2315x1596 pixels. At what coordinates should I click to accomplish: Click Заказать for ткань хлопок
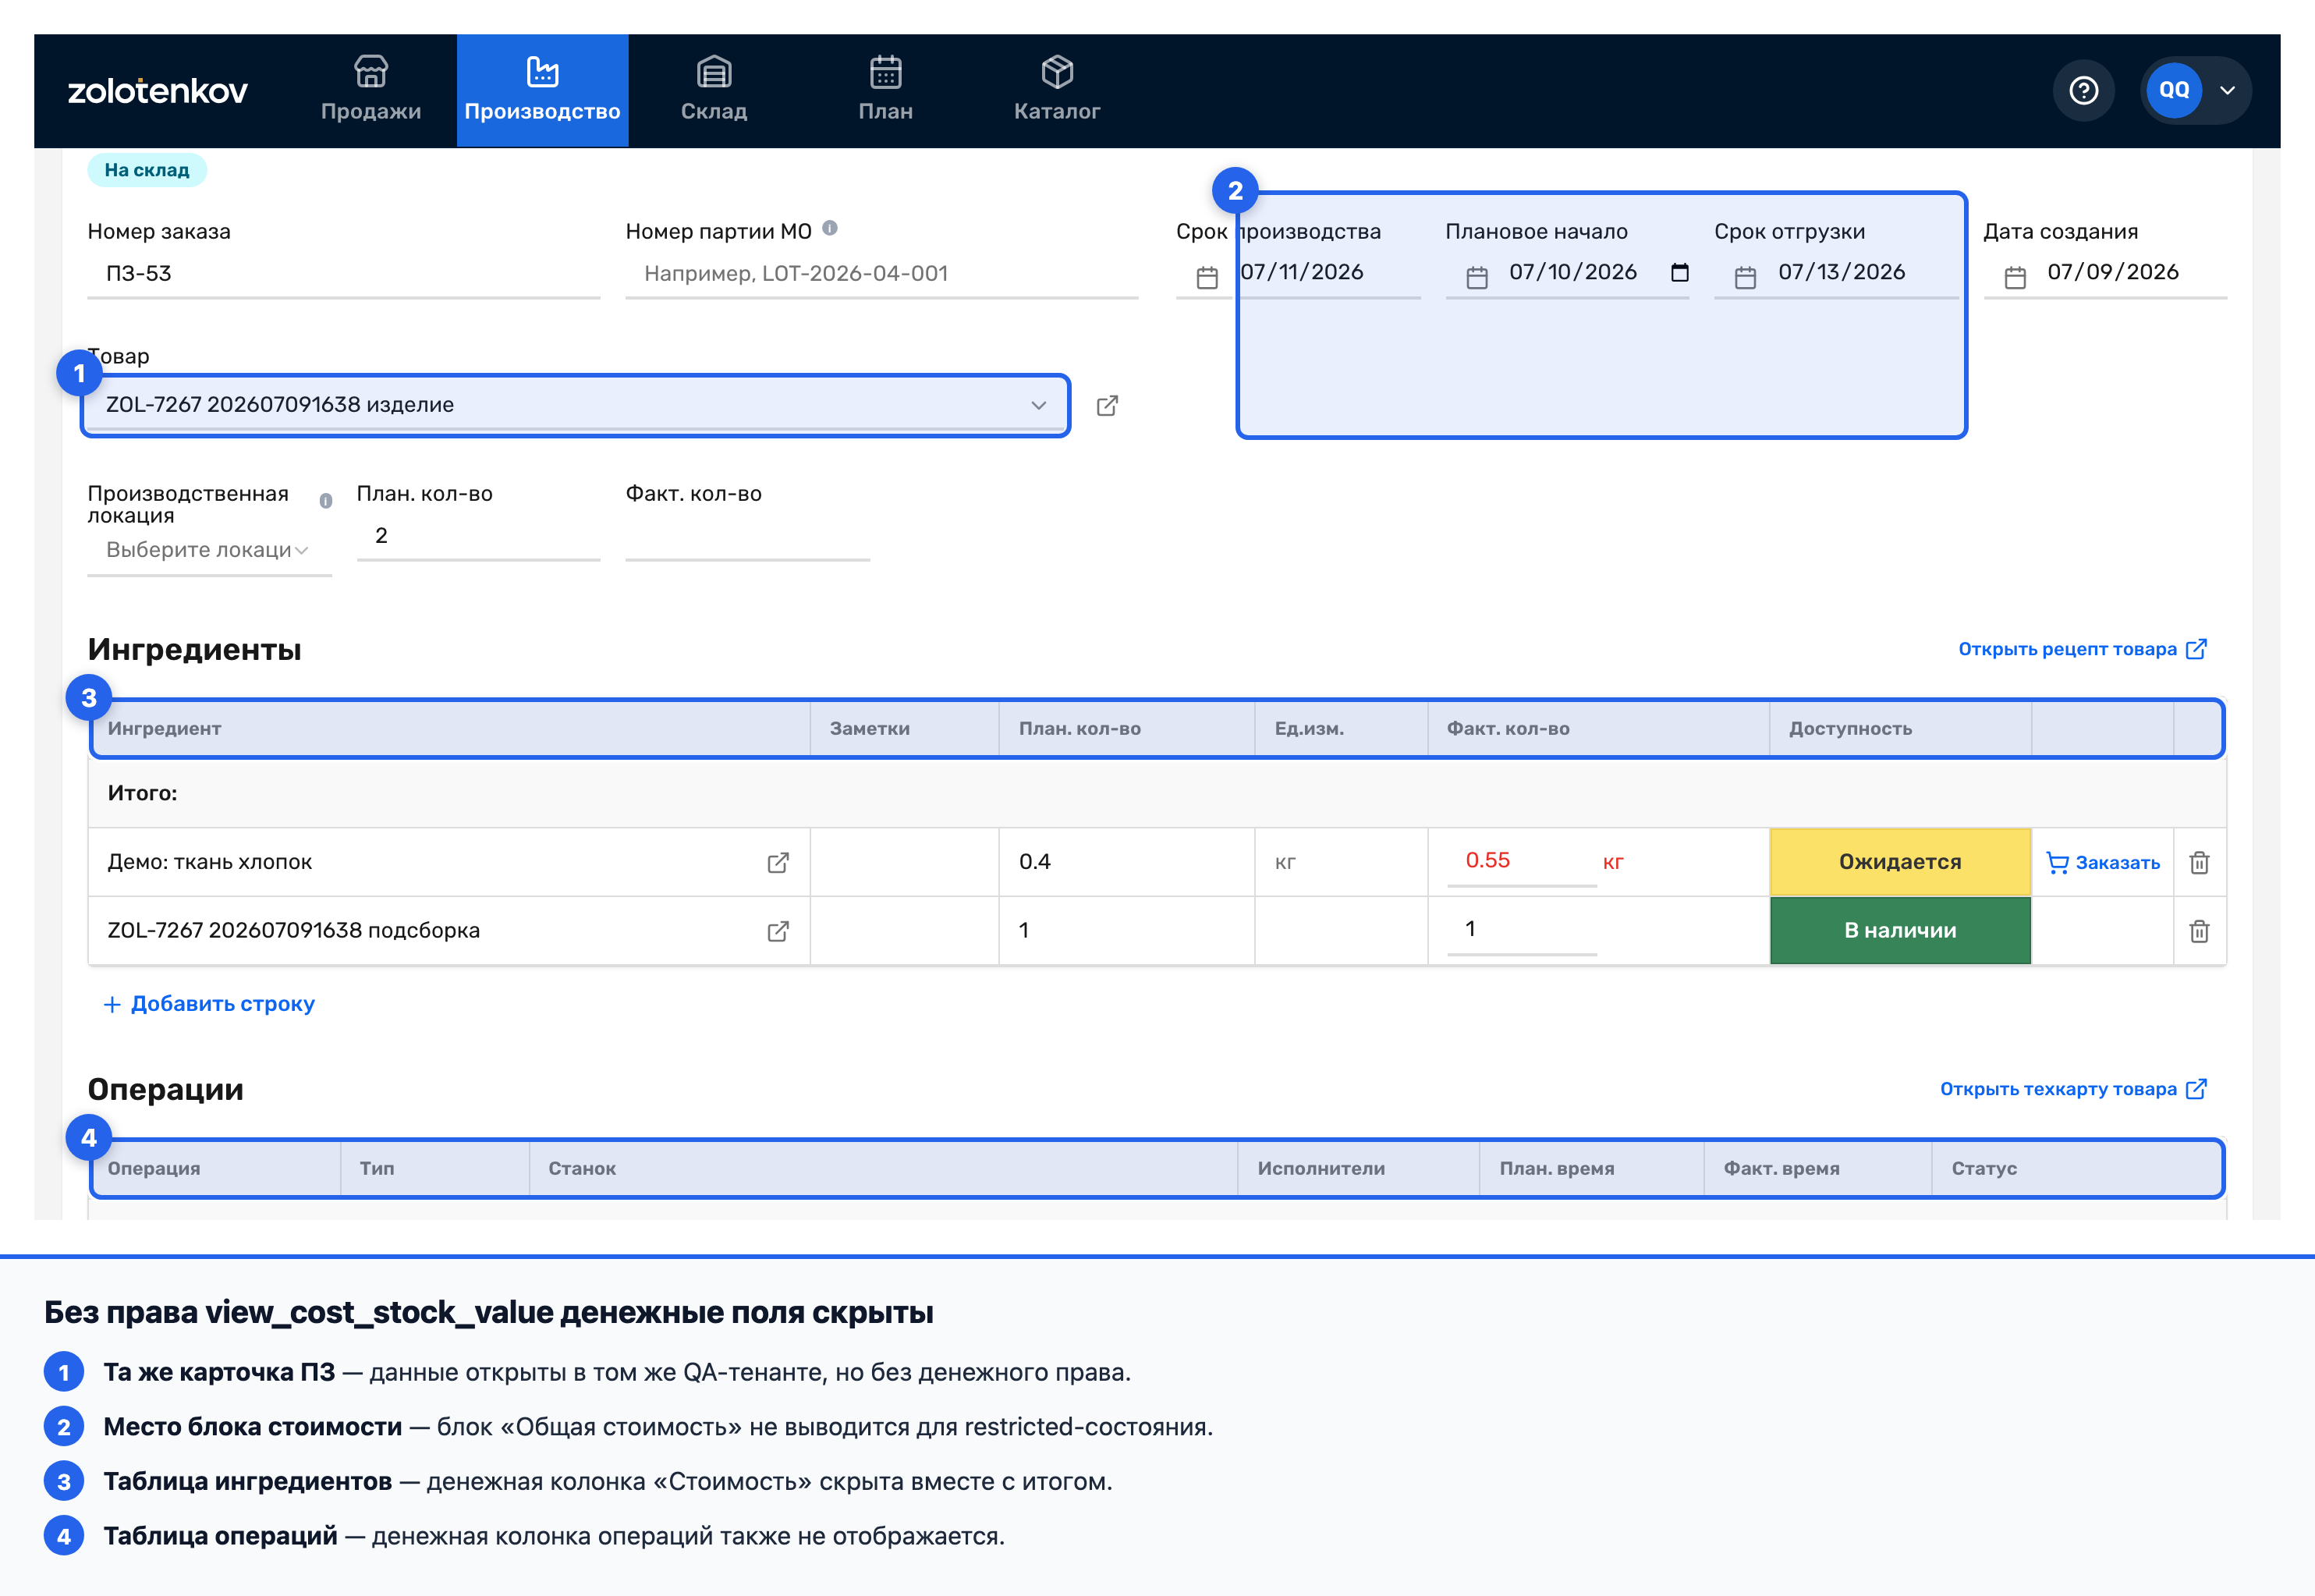2102,862
